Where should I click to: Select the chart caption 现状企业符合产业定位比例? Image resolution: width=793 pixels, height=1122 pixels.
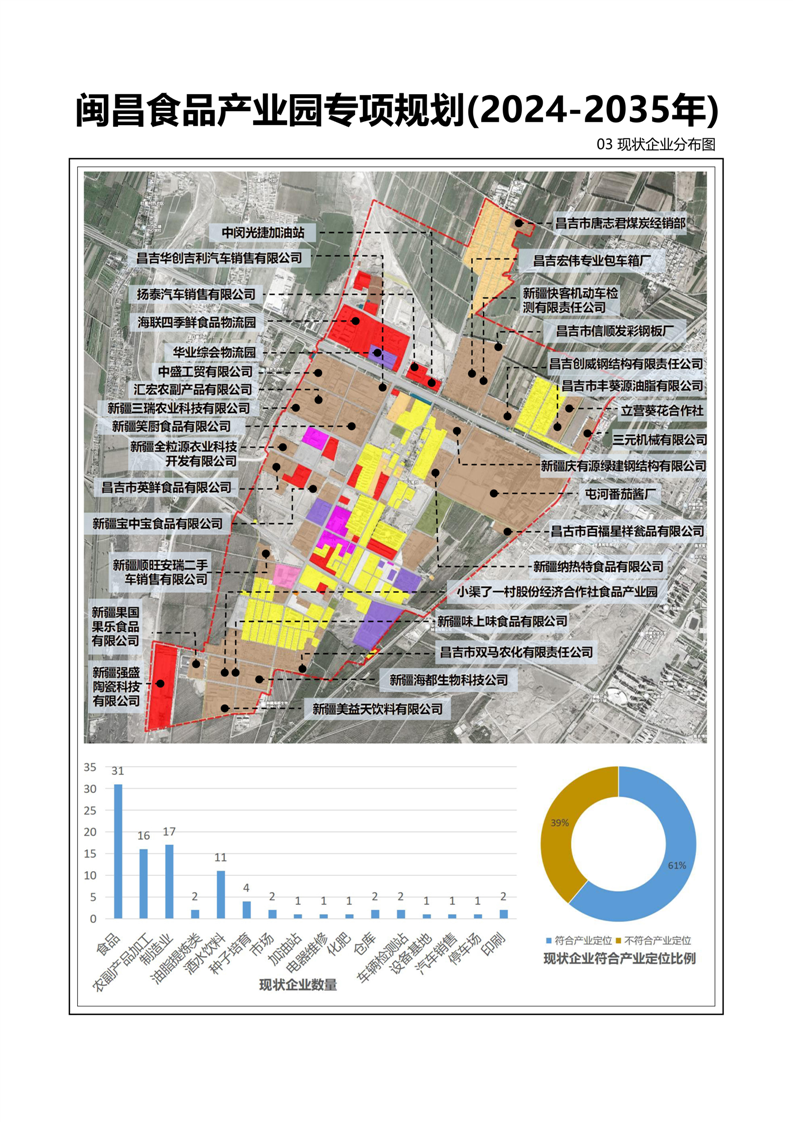(619, 959)
